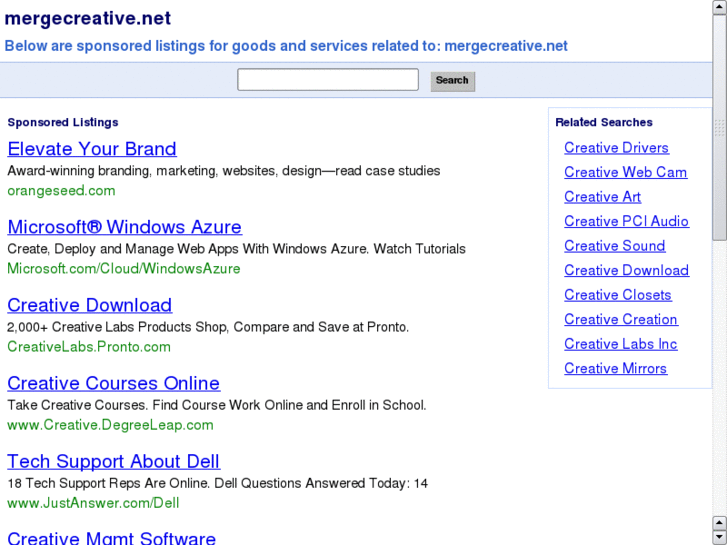Click the 2,000+ Creative Labs Products description
727x545 pixels.
point(208,327)
